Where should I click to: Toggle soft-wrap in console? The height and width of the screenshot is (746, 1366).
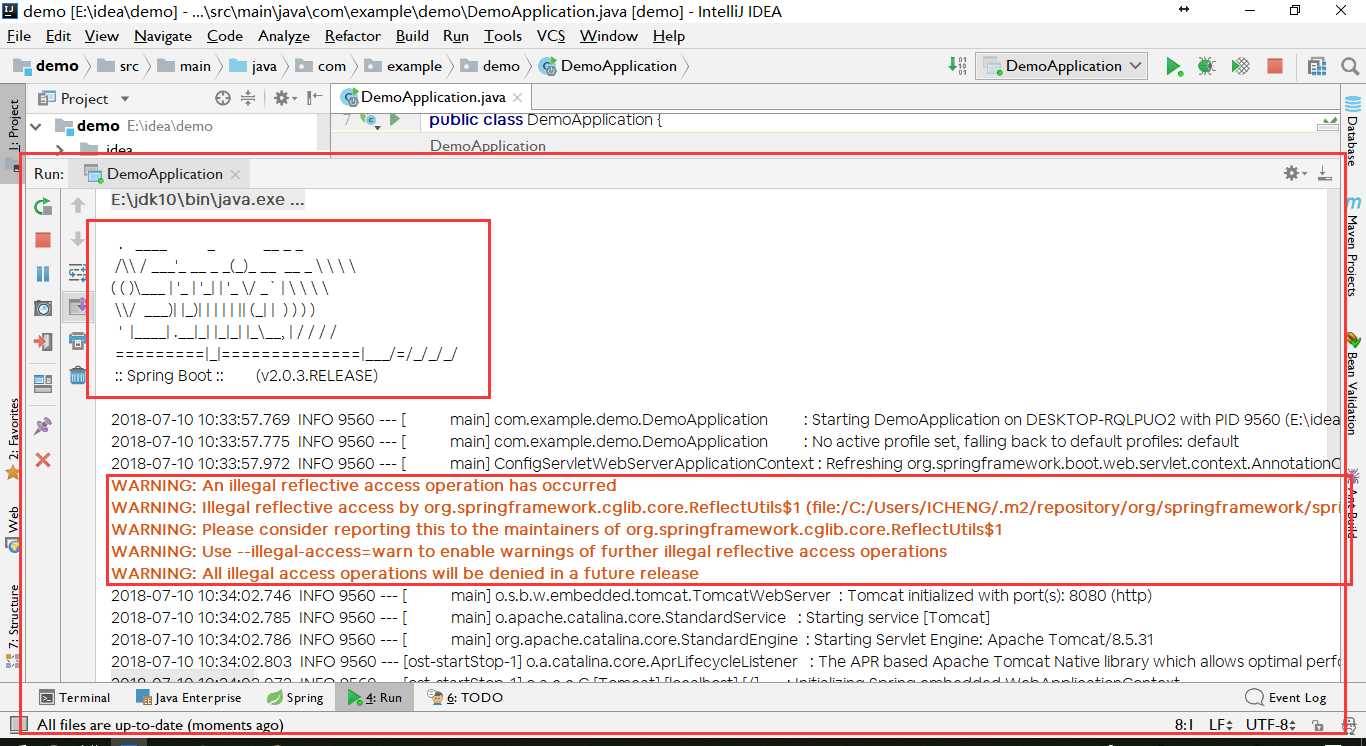(77, 273)
